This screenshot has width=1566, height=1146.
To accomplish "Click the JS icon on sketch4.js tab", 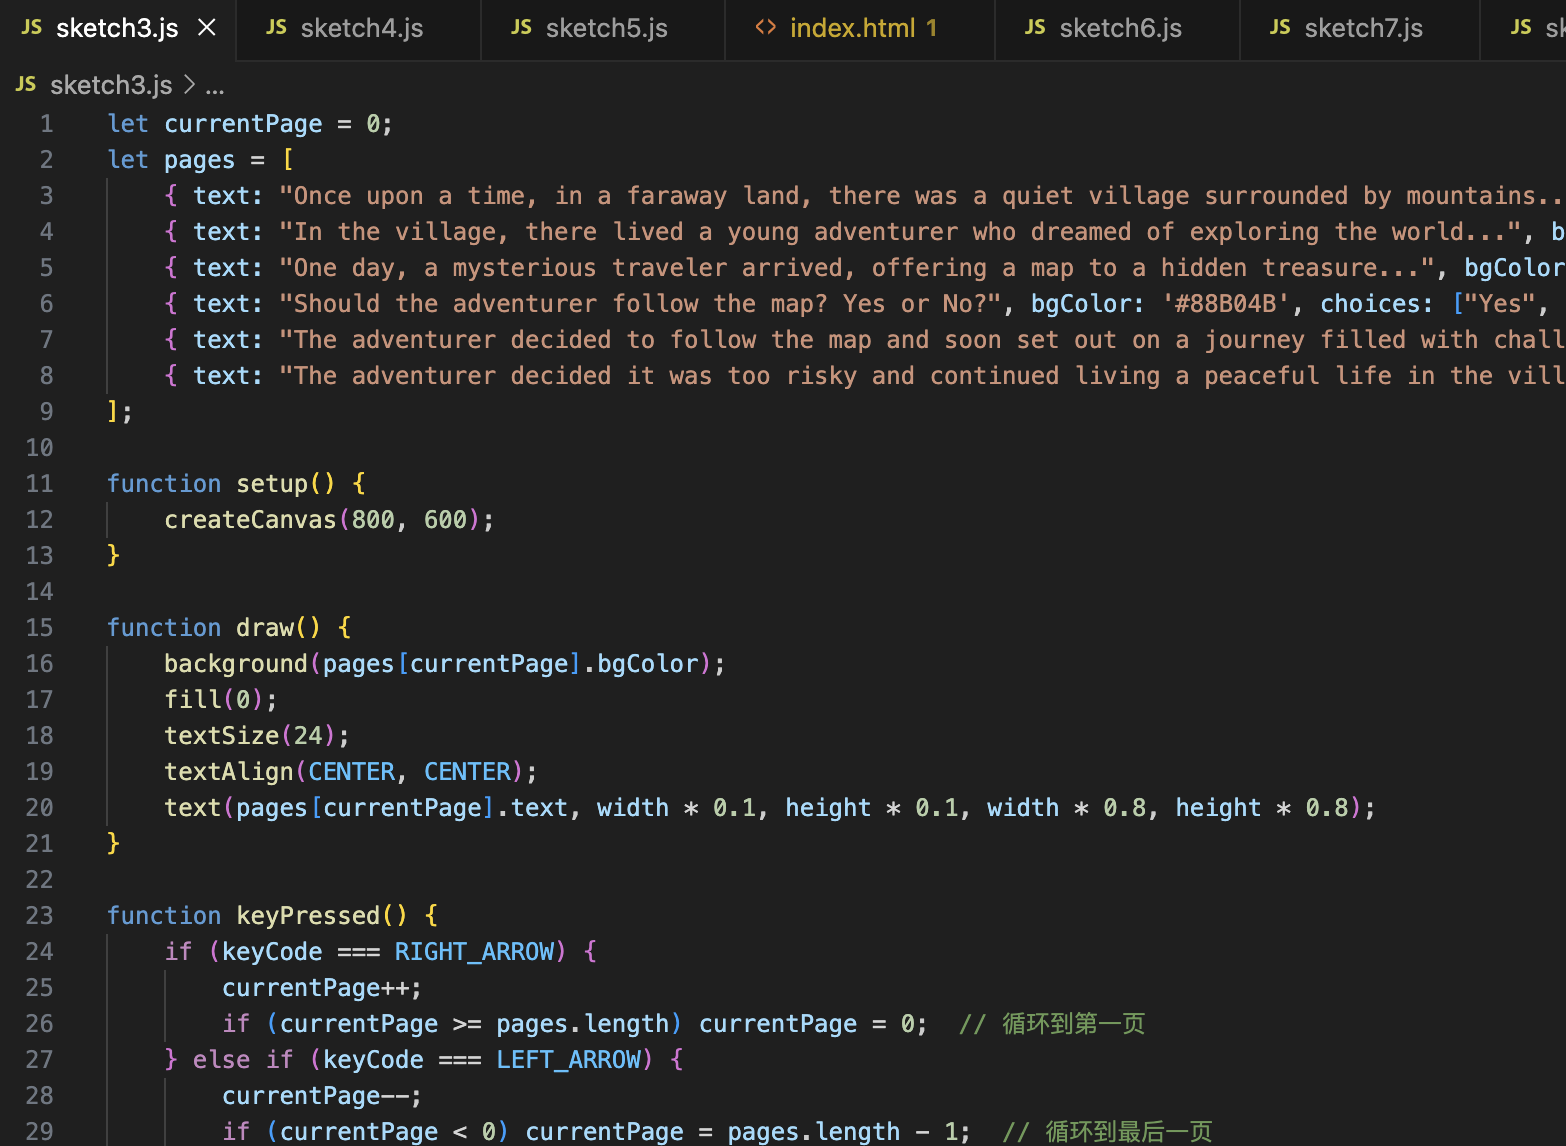I will [x=276, y=28].
